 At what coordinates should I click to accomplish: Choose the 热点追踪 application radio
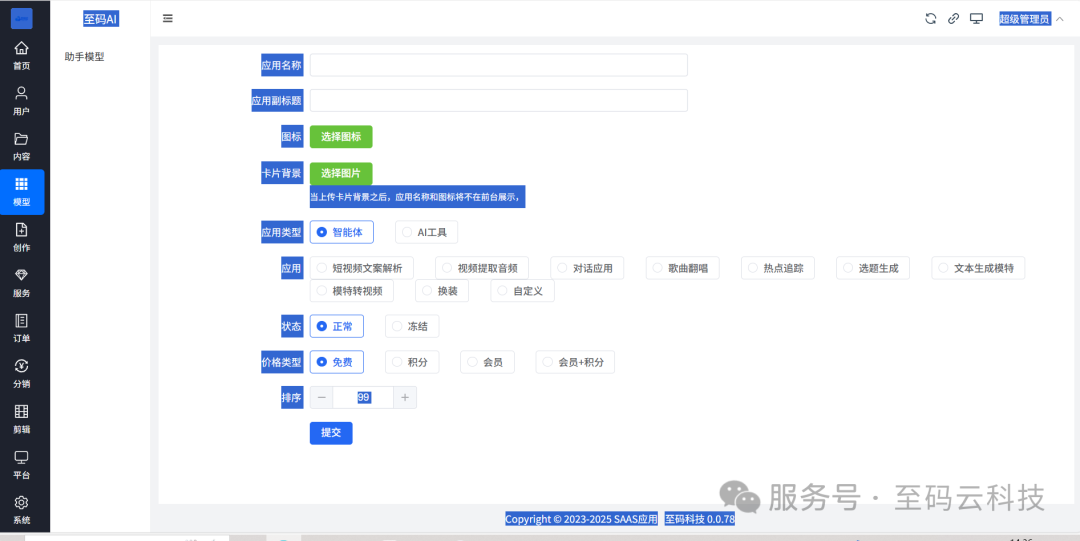tap(778, 268)
